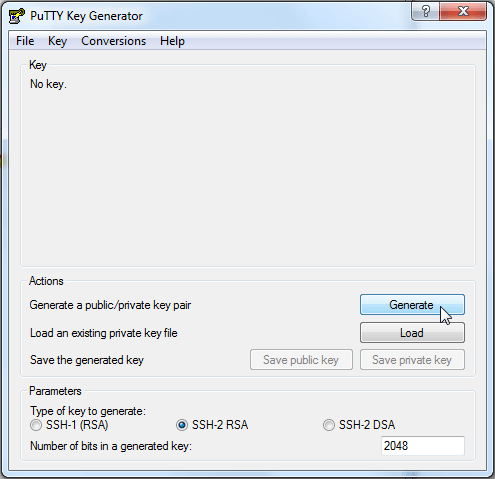Click the PuTTY key generator title bar icon
This screenshot has height=479, width=495.
[17, 16]
